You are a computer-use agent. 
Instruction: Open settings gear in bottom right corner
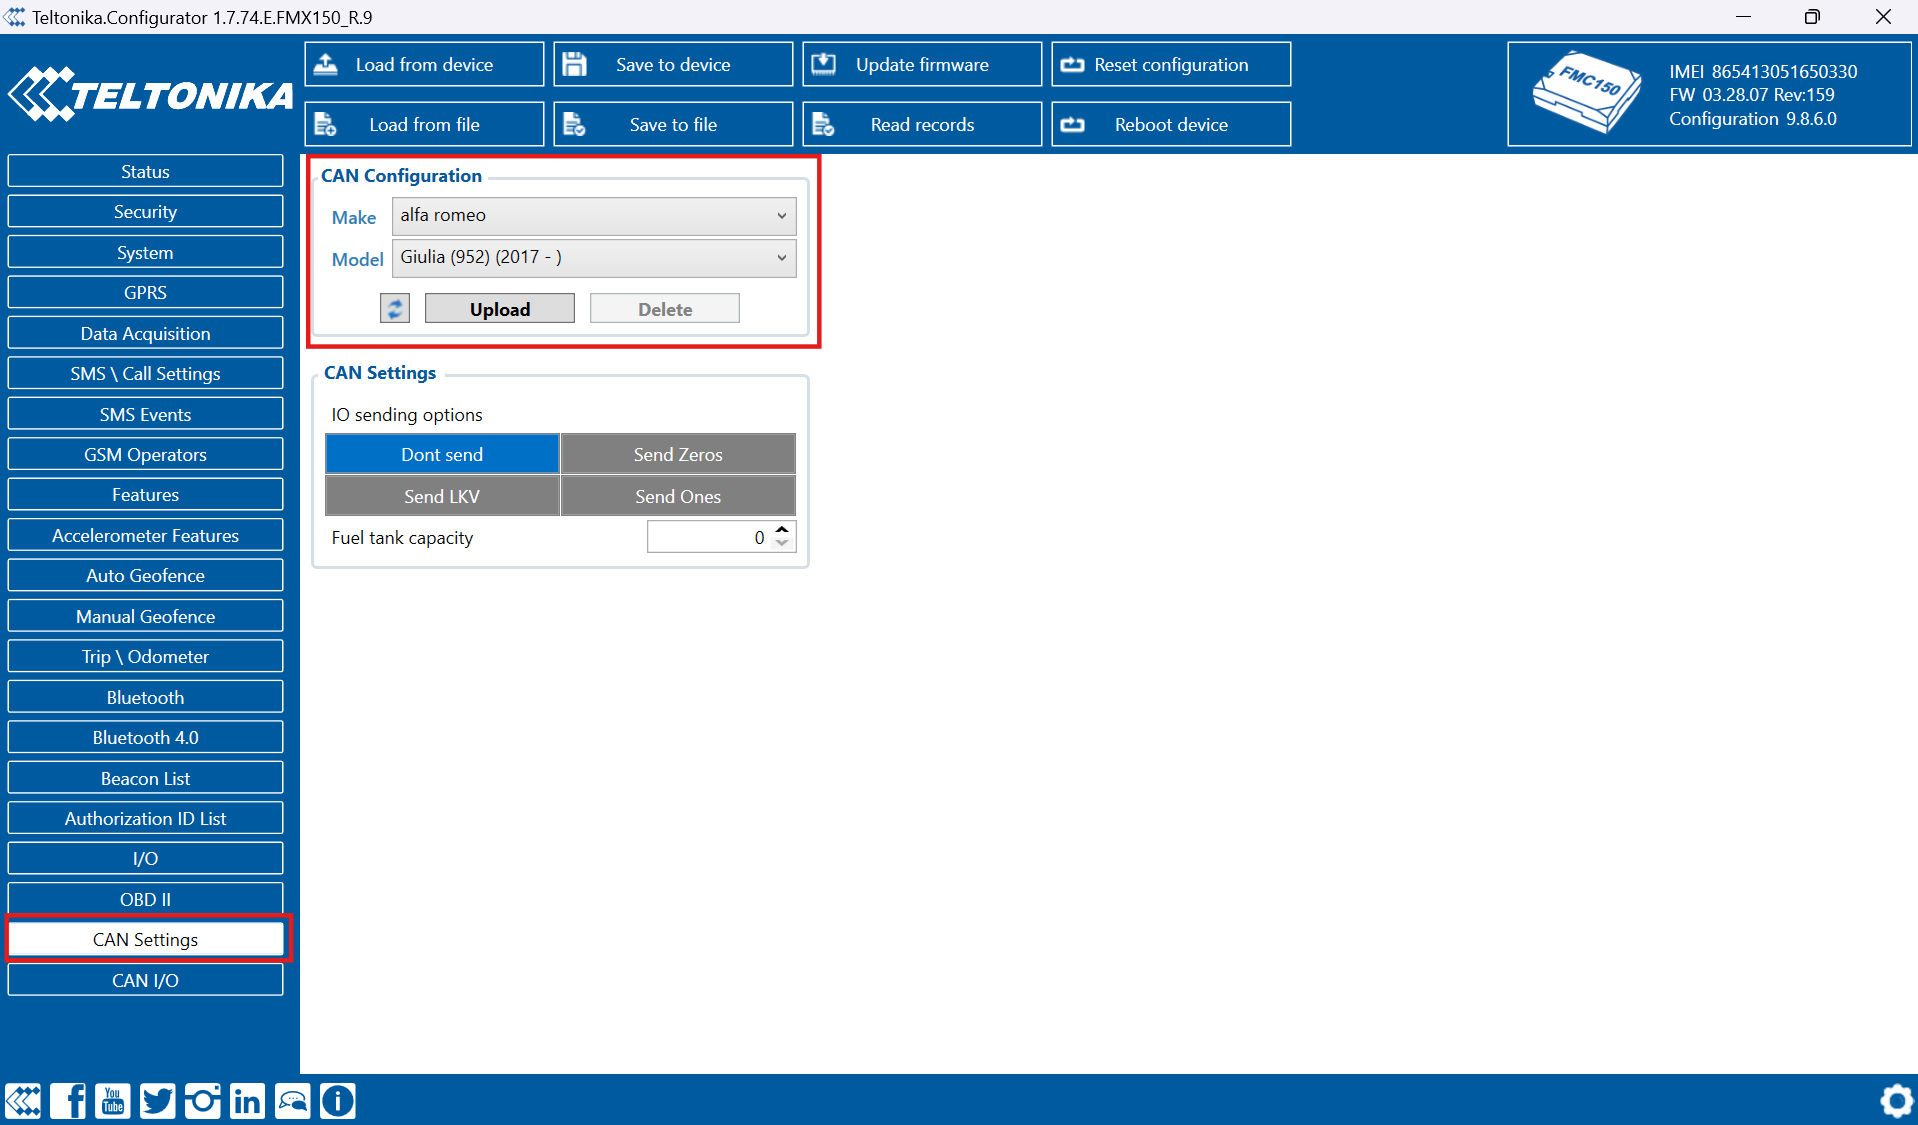pos(1895,1101)
